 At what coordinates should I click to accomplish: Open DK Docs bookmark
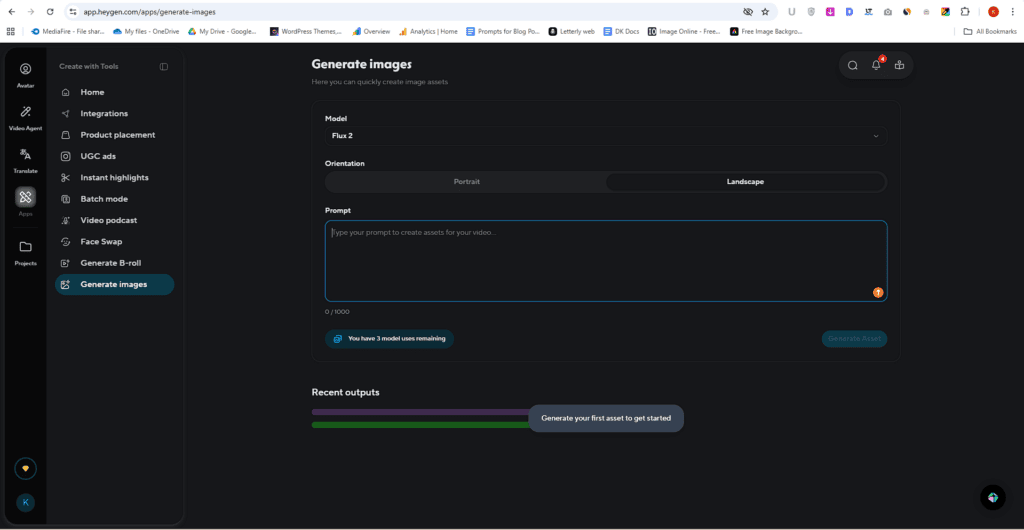click(621, 31)
